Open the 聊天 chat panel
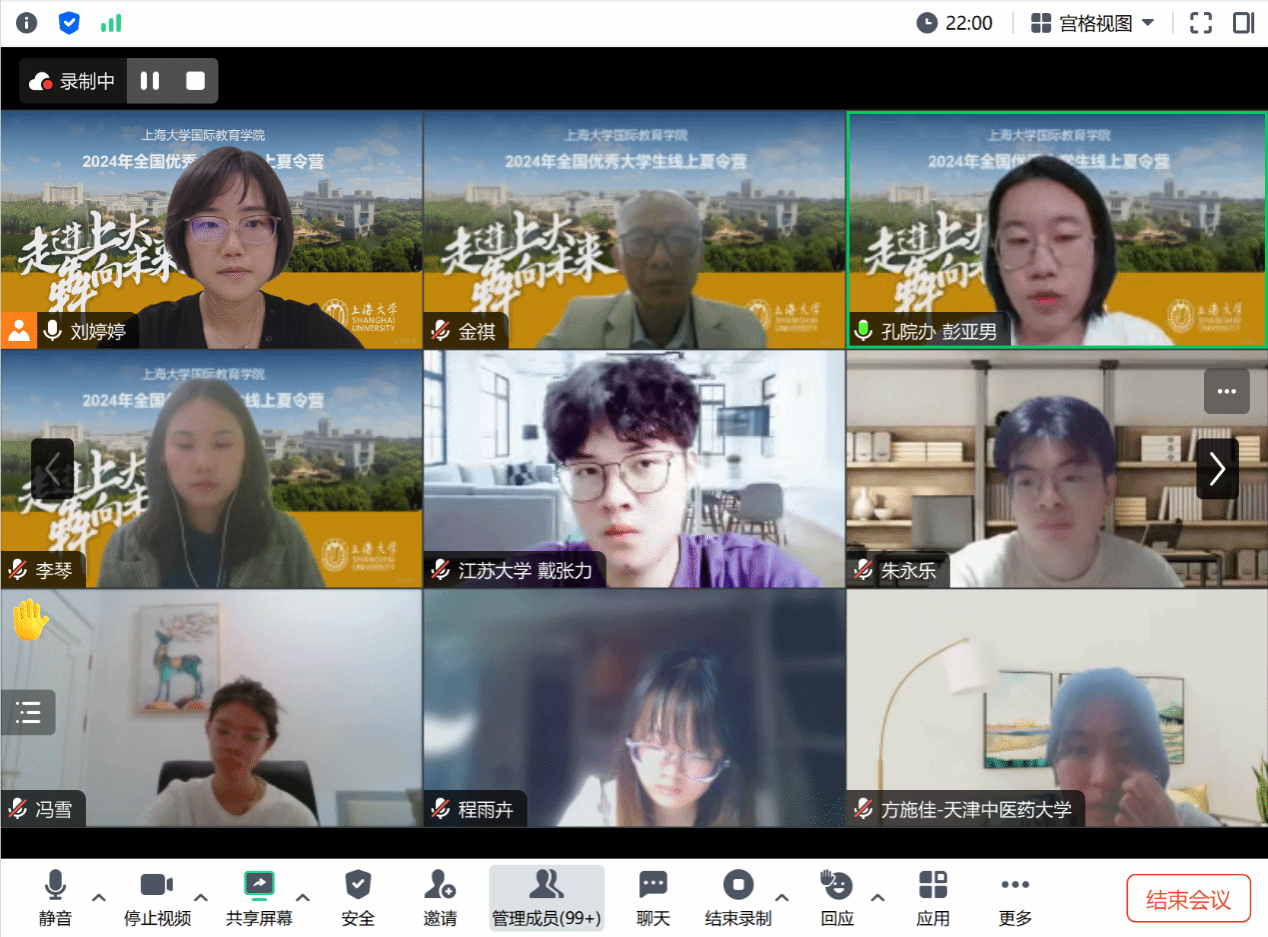This screenshot has height=937, width=1268. pos(653,897)
